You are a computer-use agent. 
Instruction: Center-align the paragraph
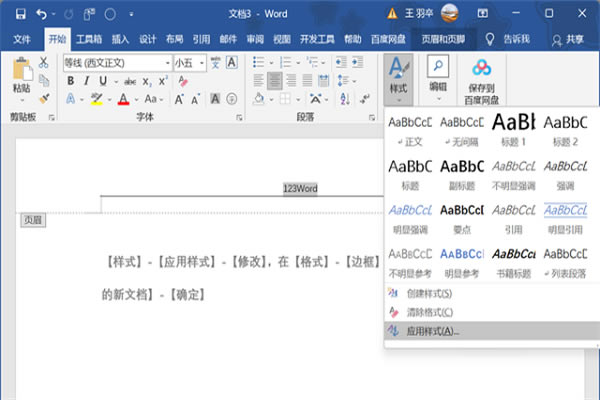275,81
